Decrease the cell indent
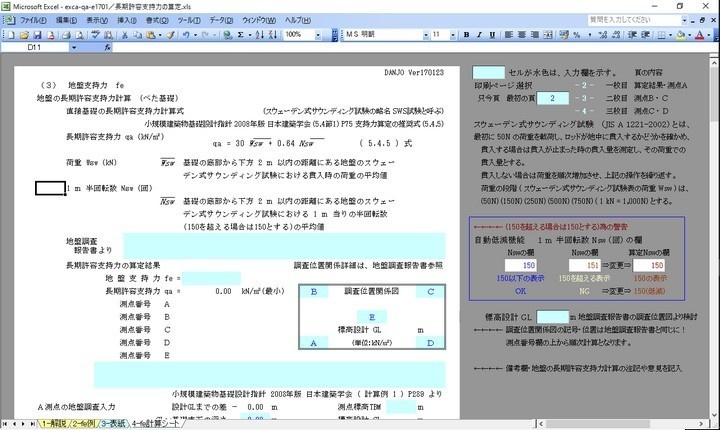The height and width of the screenshot is (430, 720). point(632,35)
